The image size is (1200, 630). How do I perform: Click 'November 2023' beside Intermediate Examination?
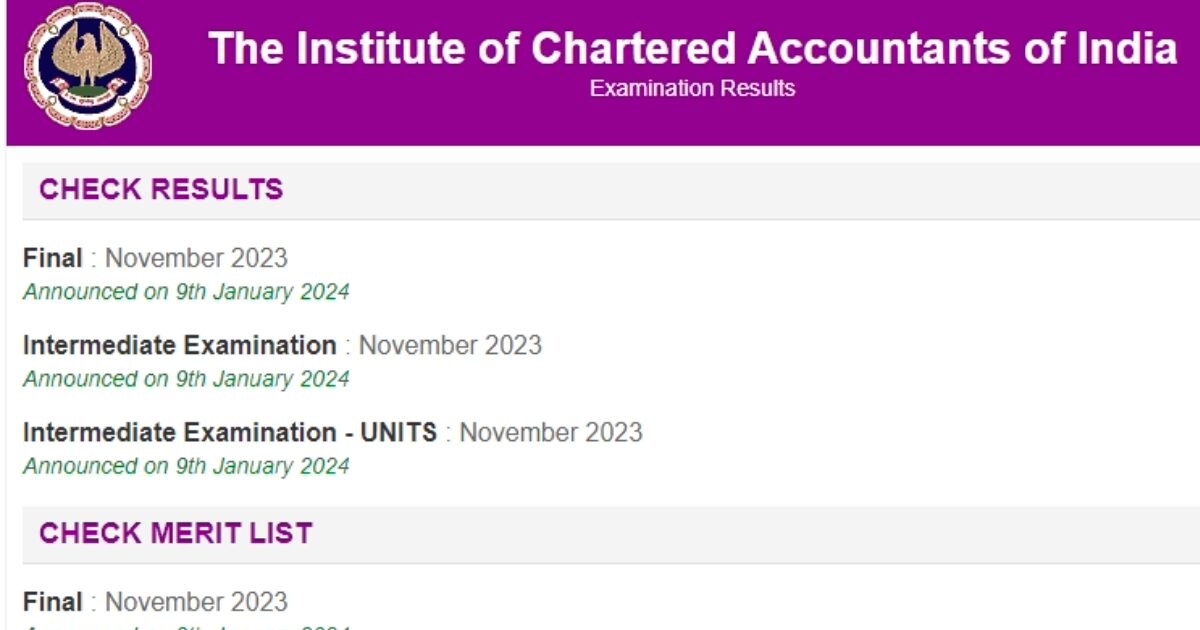451,345
